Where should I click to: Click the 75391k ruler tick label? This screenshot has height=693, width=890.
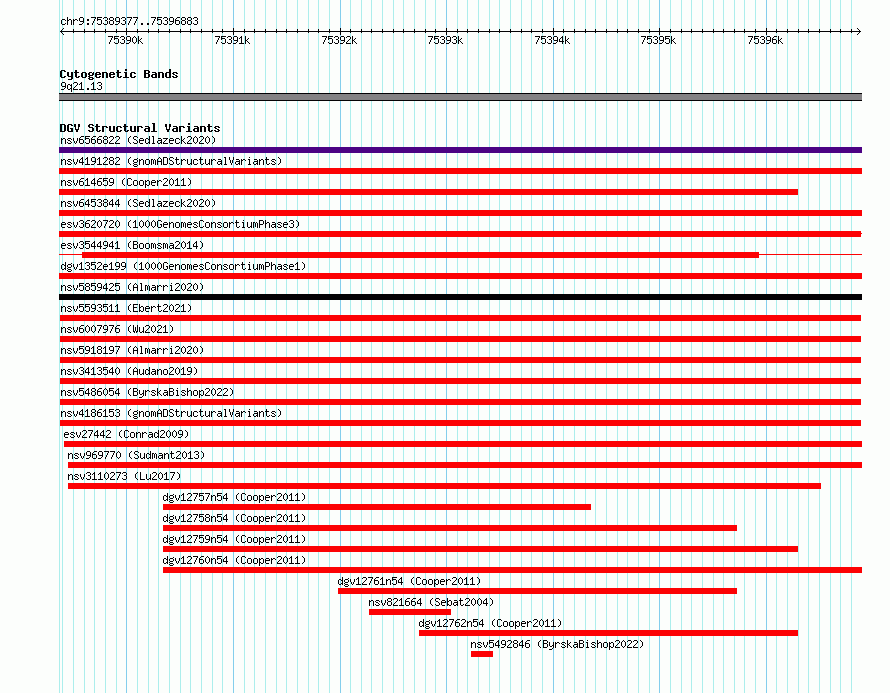tap(232, 40)
